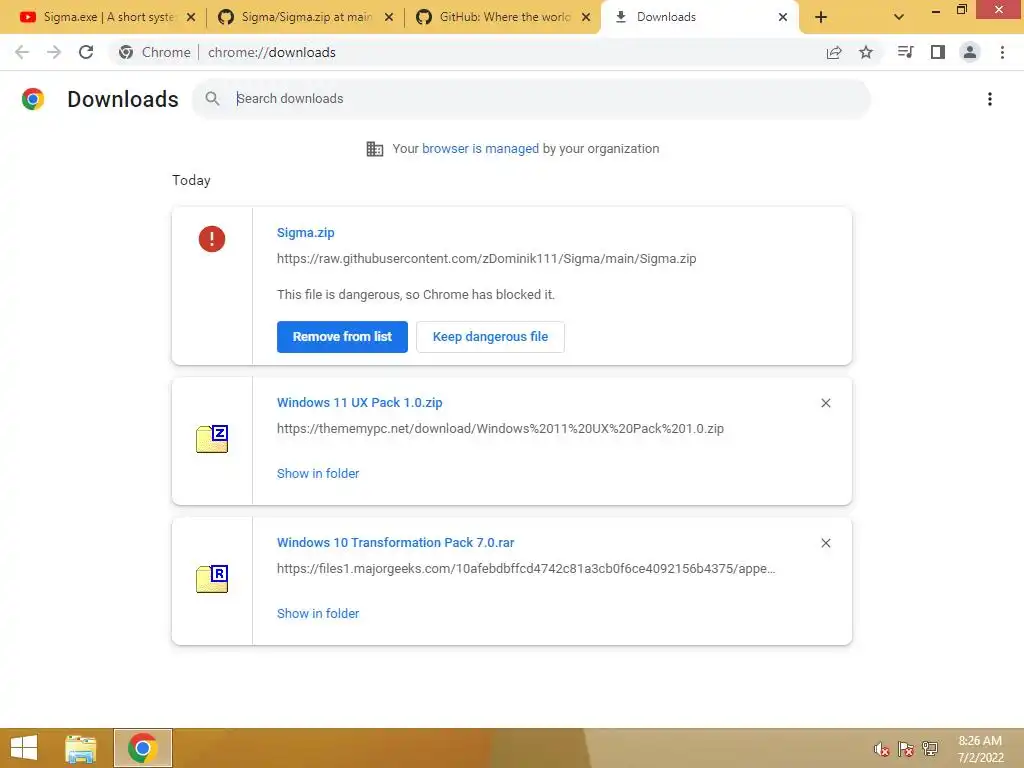Open Chrome's three-dot menu in toolbar
1024x768 pixels.
coord(1002,52)
